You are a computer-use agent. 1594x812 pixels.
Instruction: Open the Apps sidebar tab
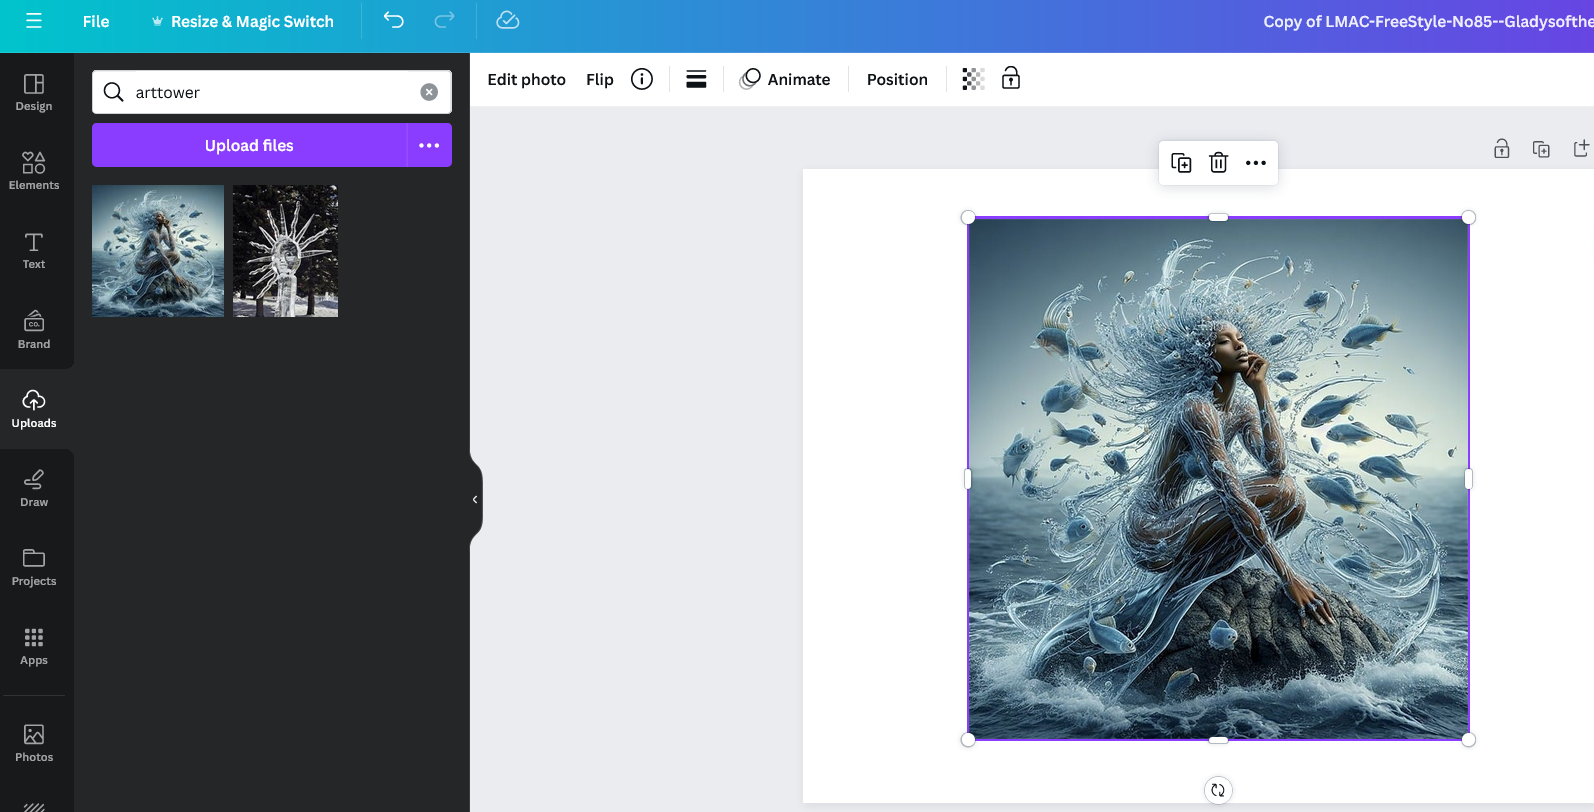click(x=34, y=646)
